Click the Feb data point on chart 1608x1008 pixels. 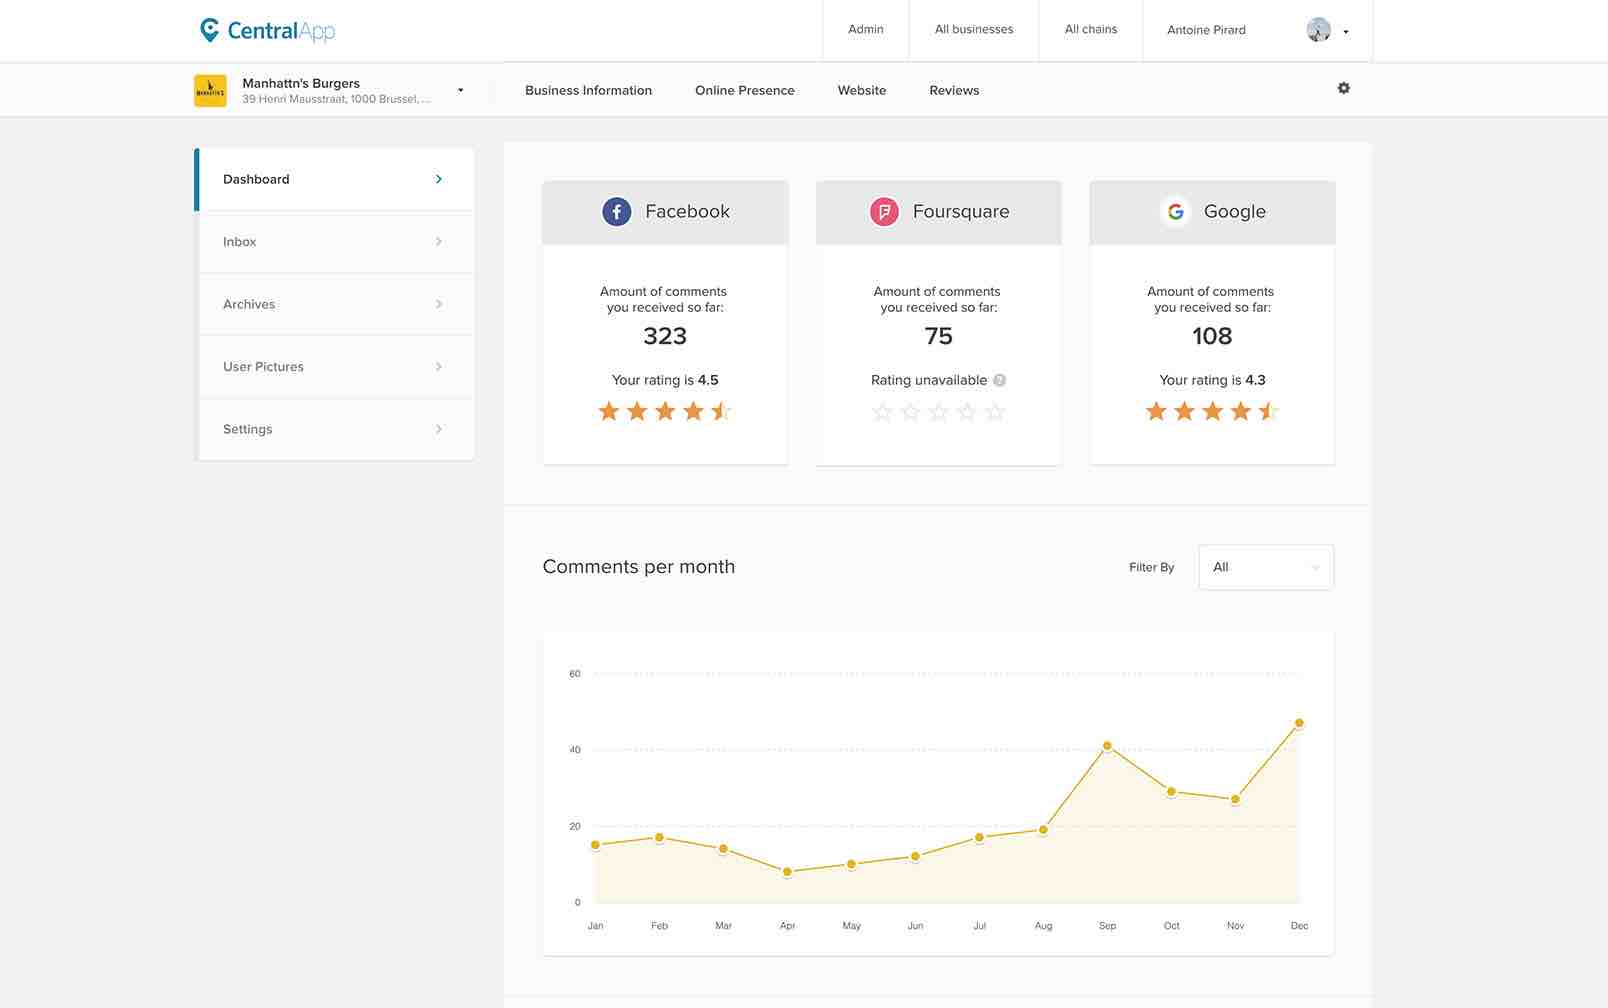coord(660,837)
